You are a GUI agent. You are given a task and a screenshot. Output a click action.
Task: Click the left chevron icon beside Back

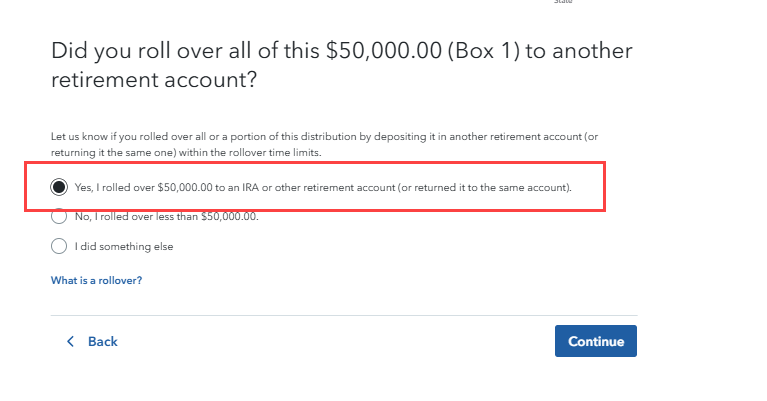pos(70,342)
